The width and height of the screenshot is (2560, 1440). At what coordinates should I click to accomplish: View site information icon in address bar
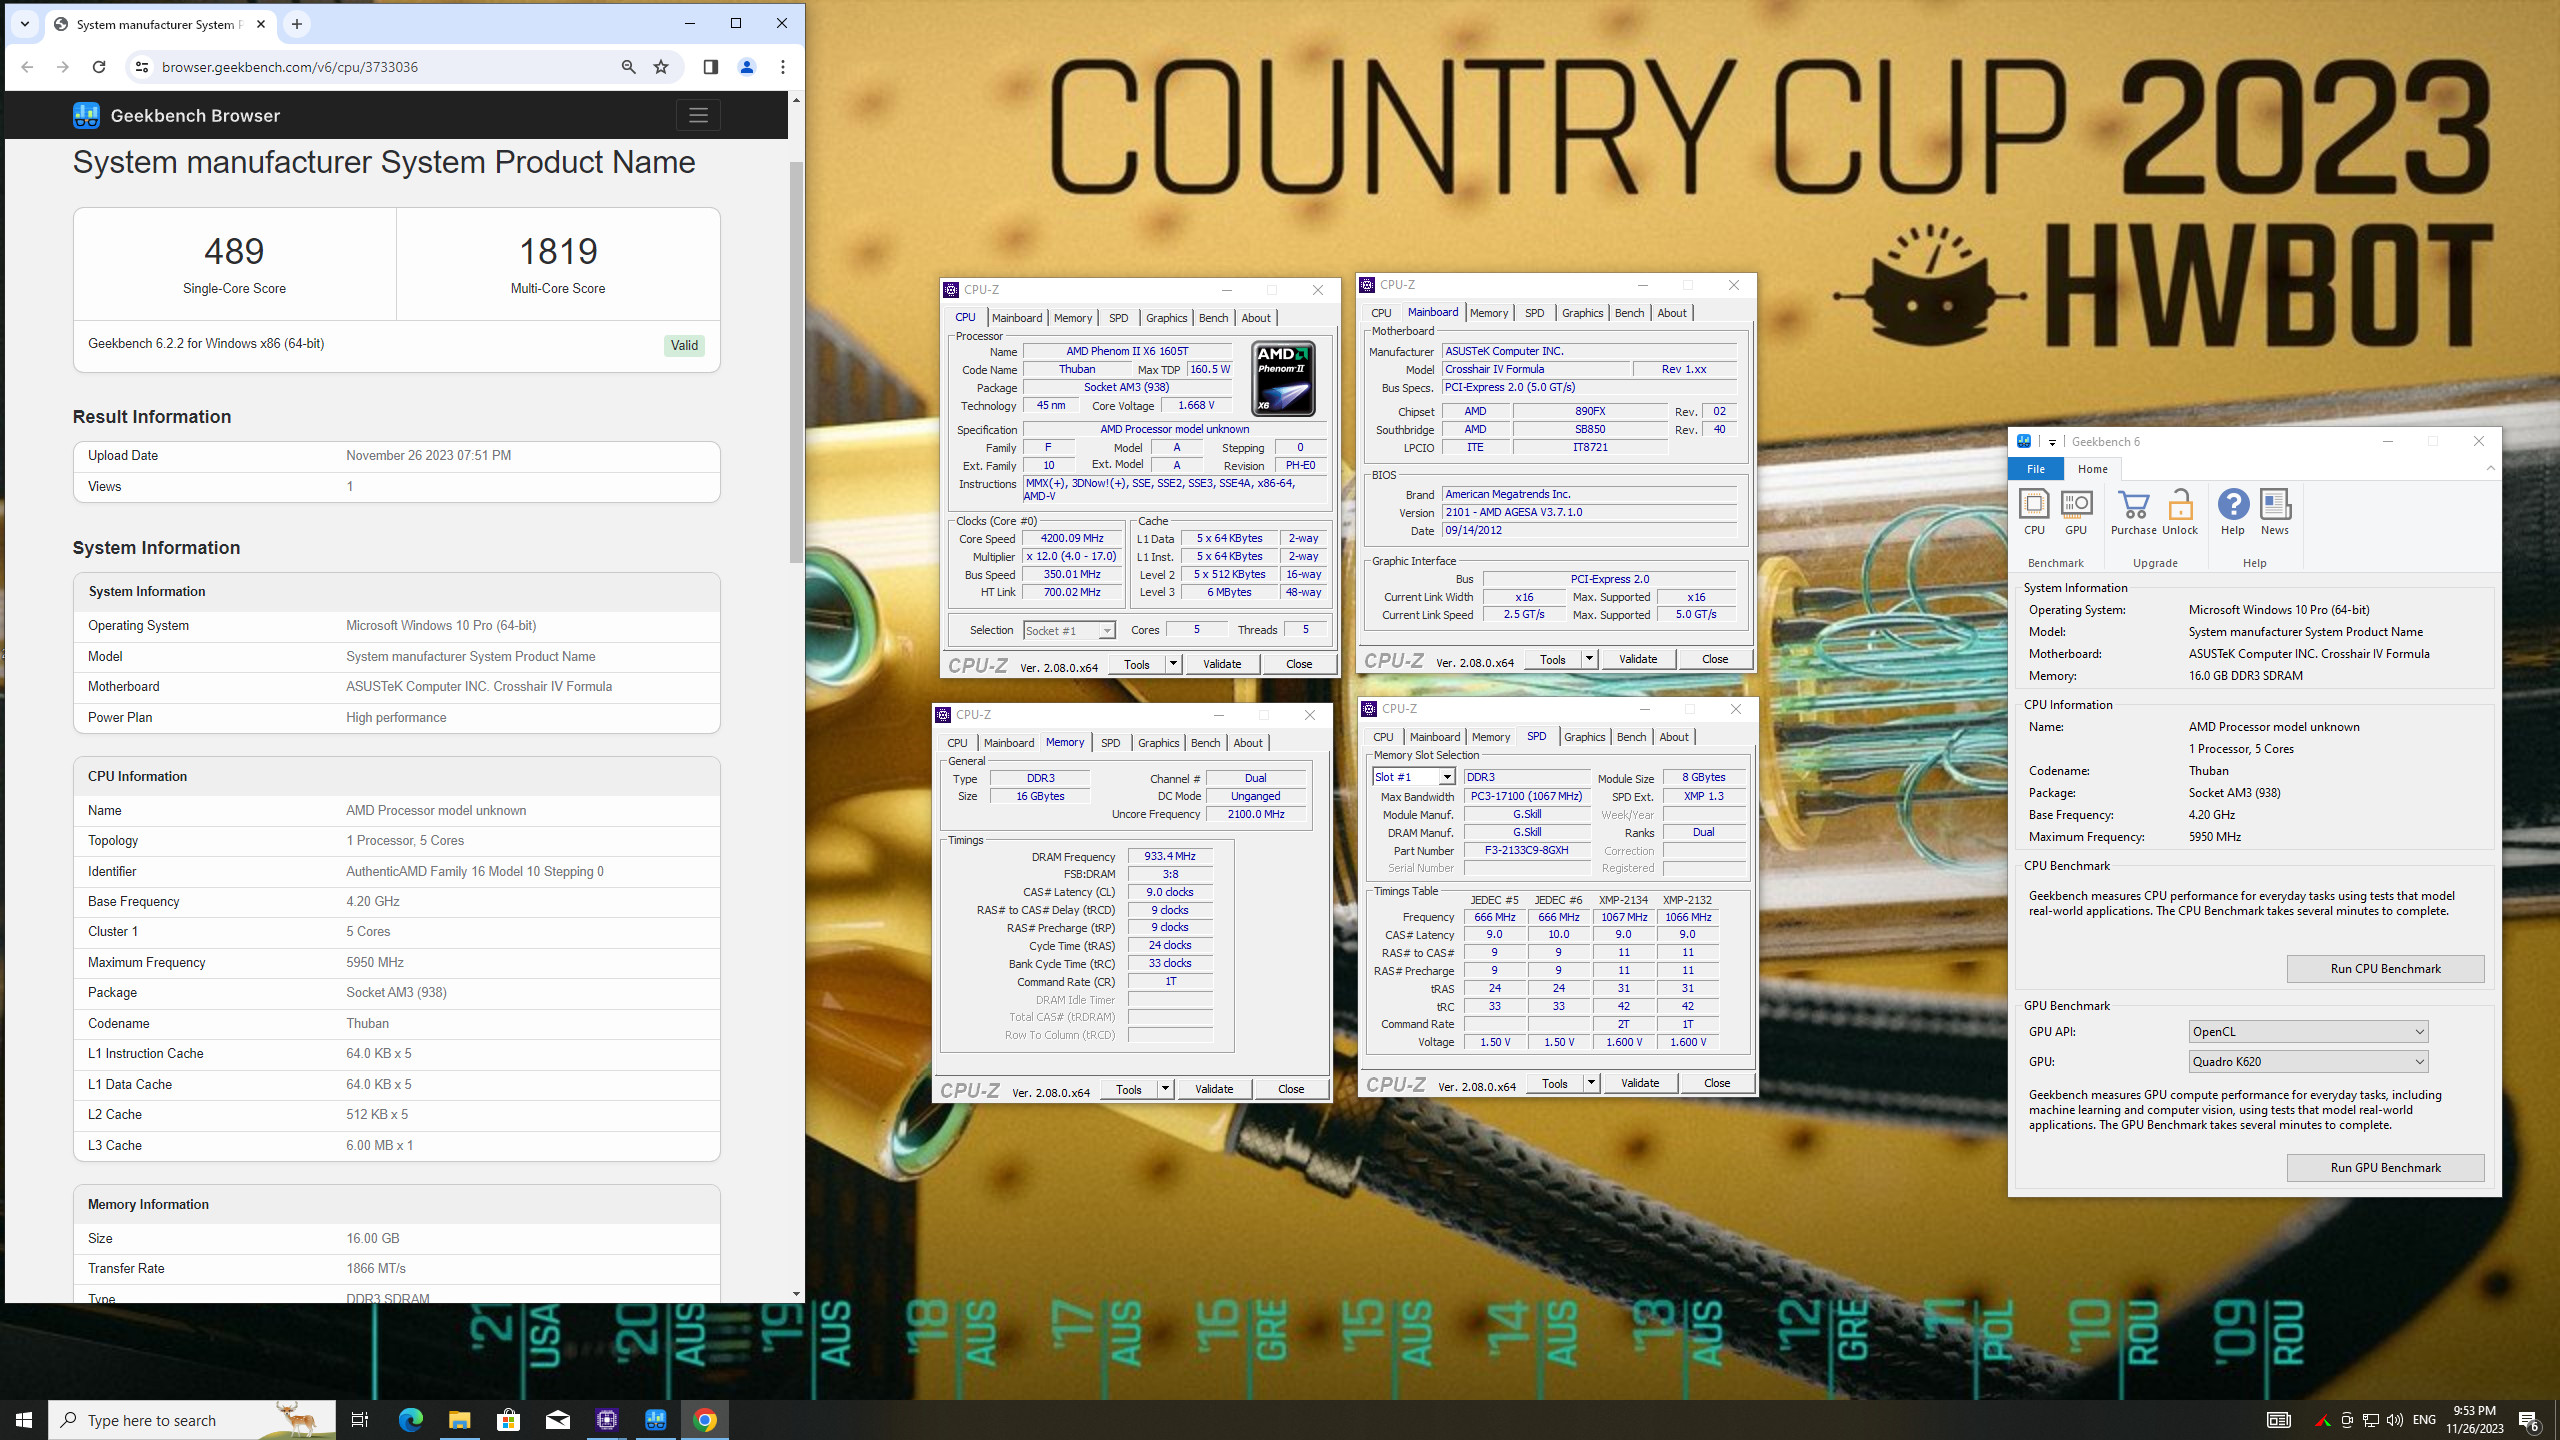[142, 67]
